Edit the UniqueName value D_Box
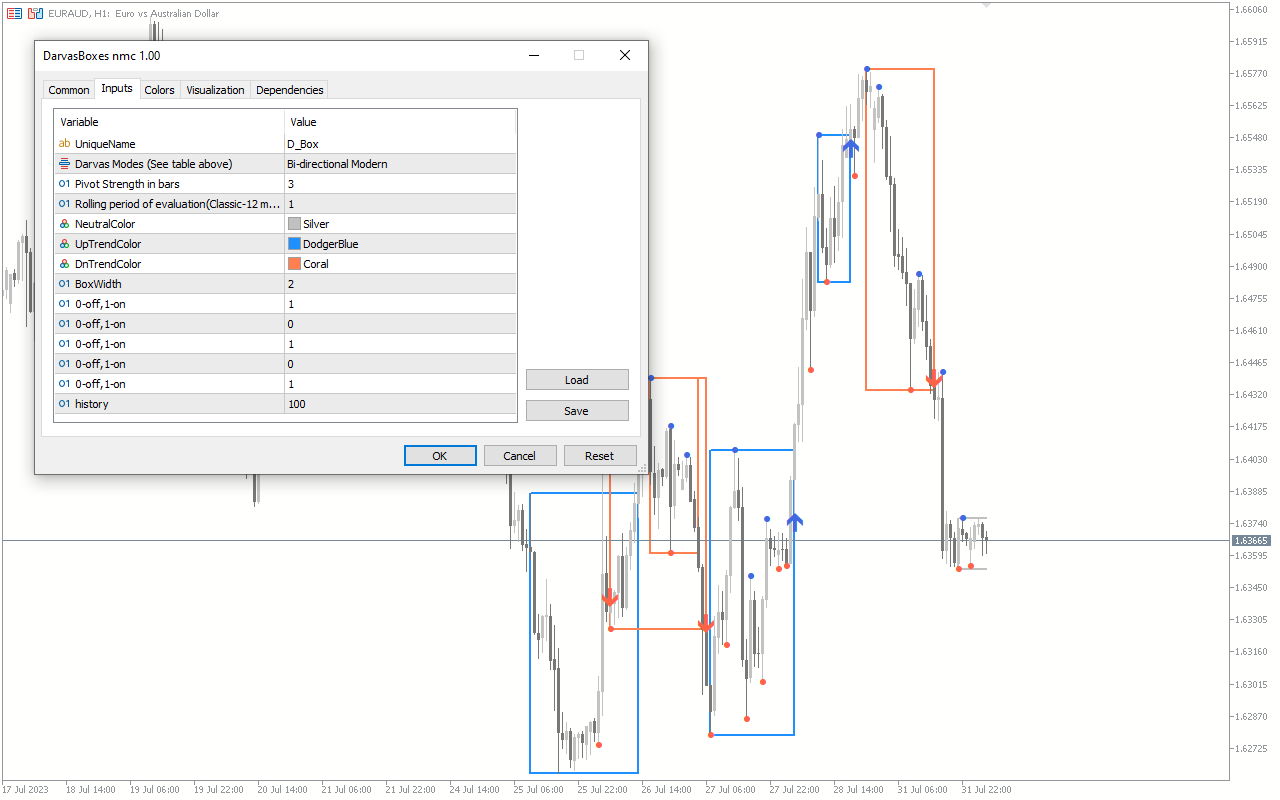1280x800 pixels. (x=400, y=144)
